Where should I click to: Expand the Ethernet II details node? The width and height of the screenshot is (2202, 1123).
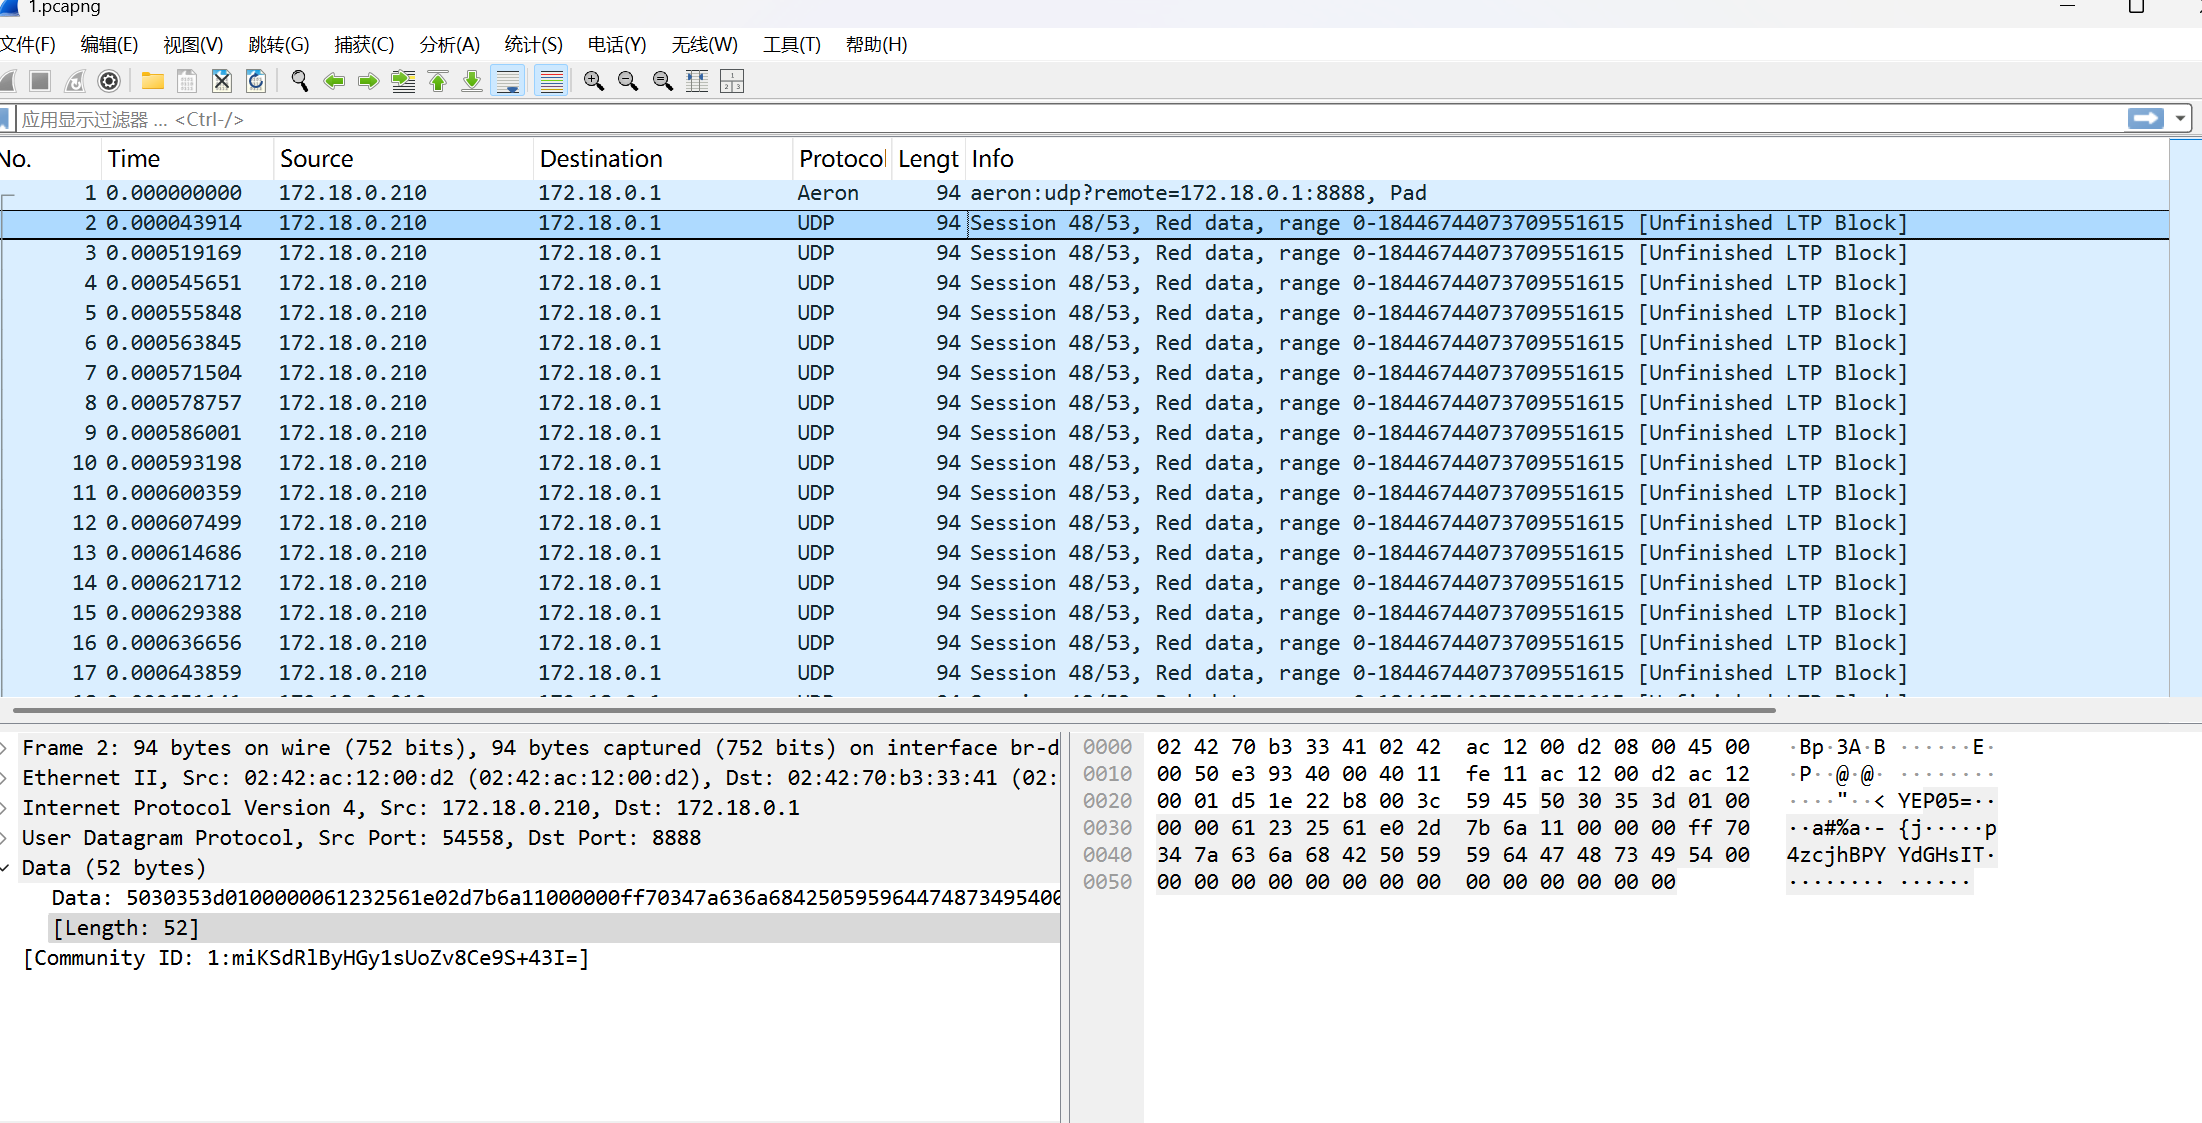pyautogui.click(x=6, y=778)
